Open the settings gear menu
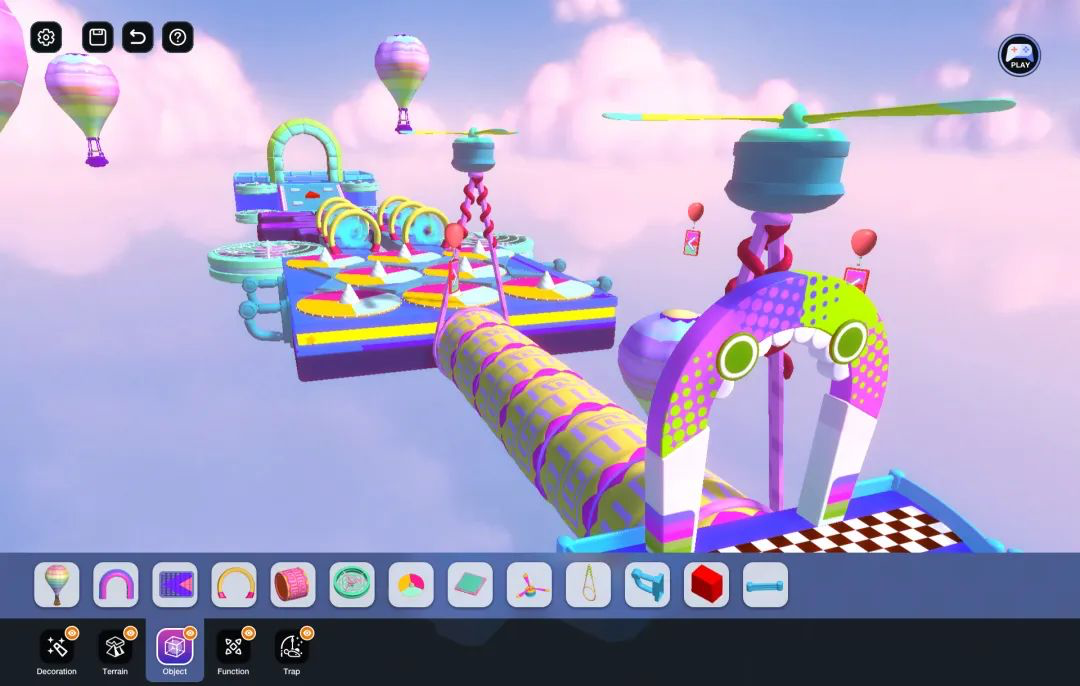1080x686 pixels. tap(46, 37)
